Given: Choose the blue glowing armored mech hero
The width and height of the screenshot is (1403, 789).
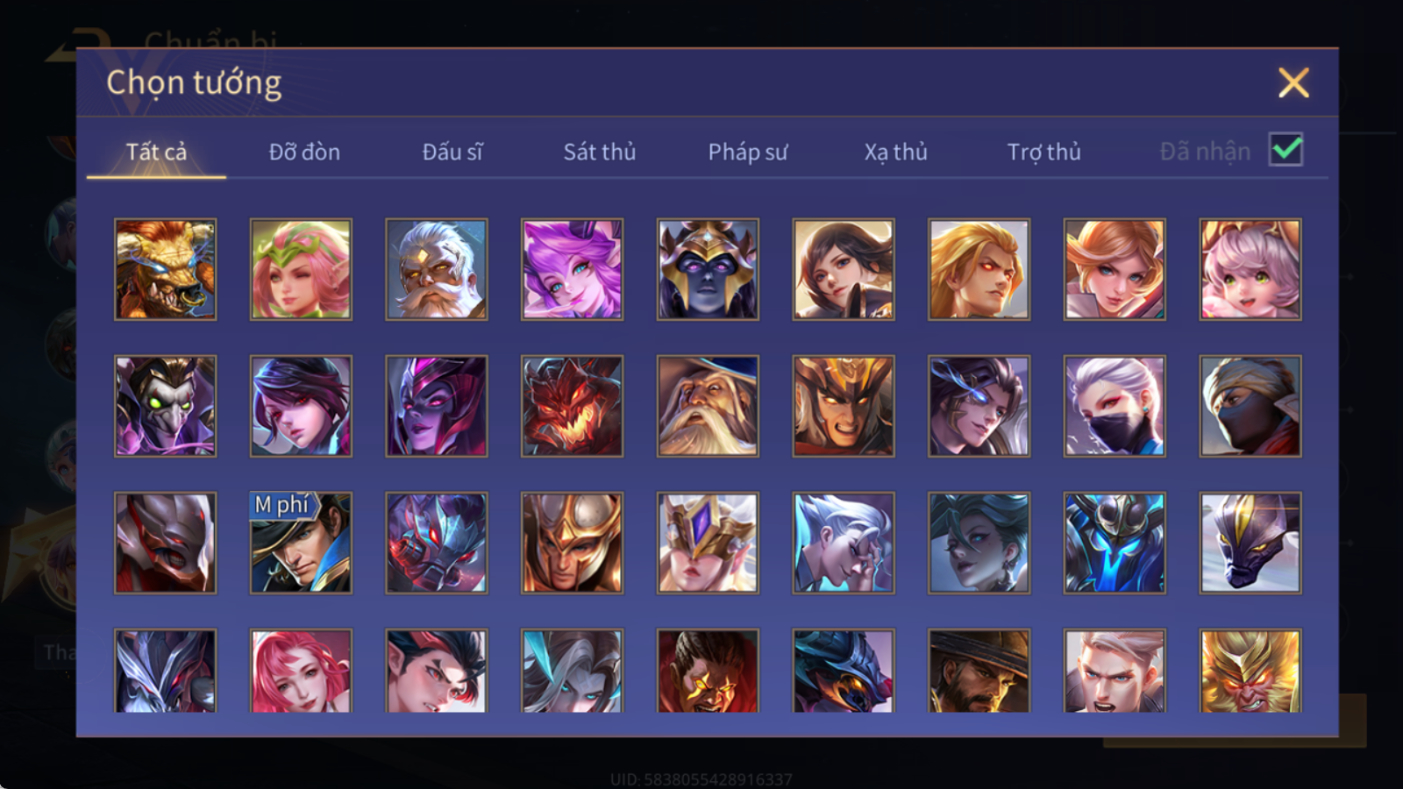Looking at the screenshot, I should pos(1115,543).
